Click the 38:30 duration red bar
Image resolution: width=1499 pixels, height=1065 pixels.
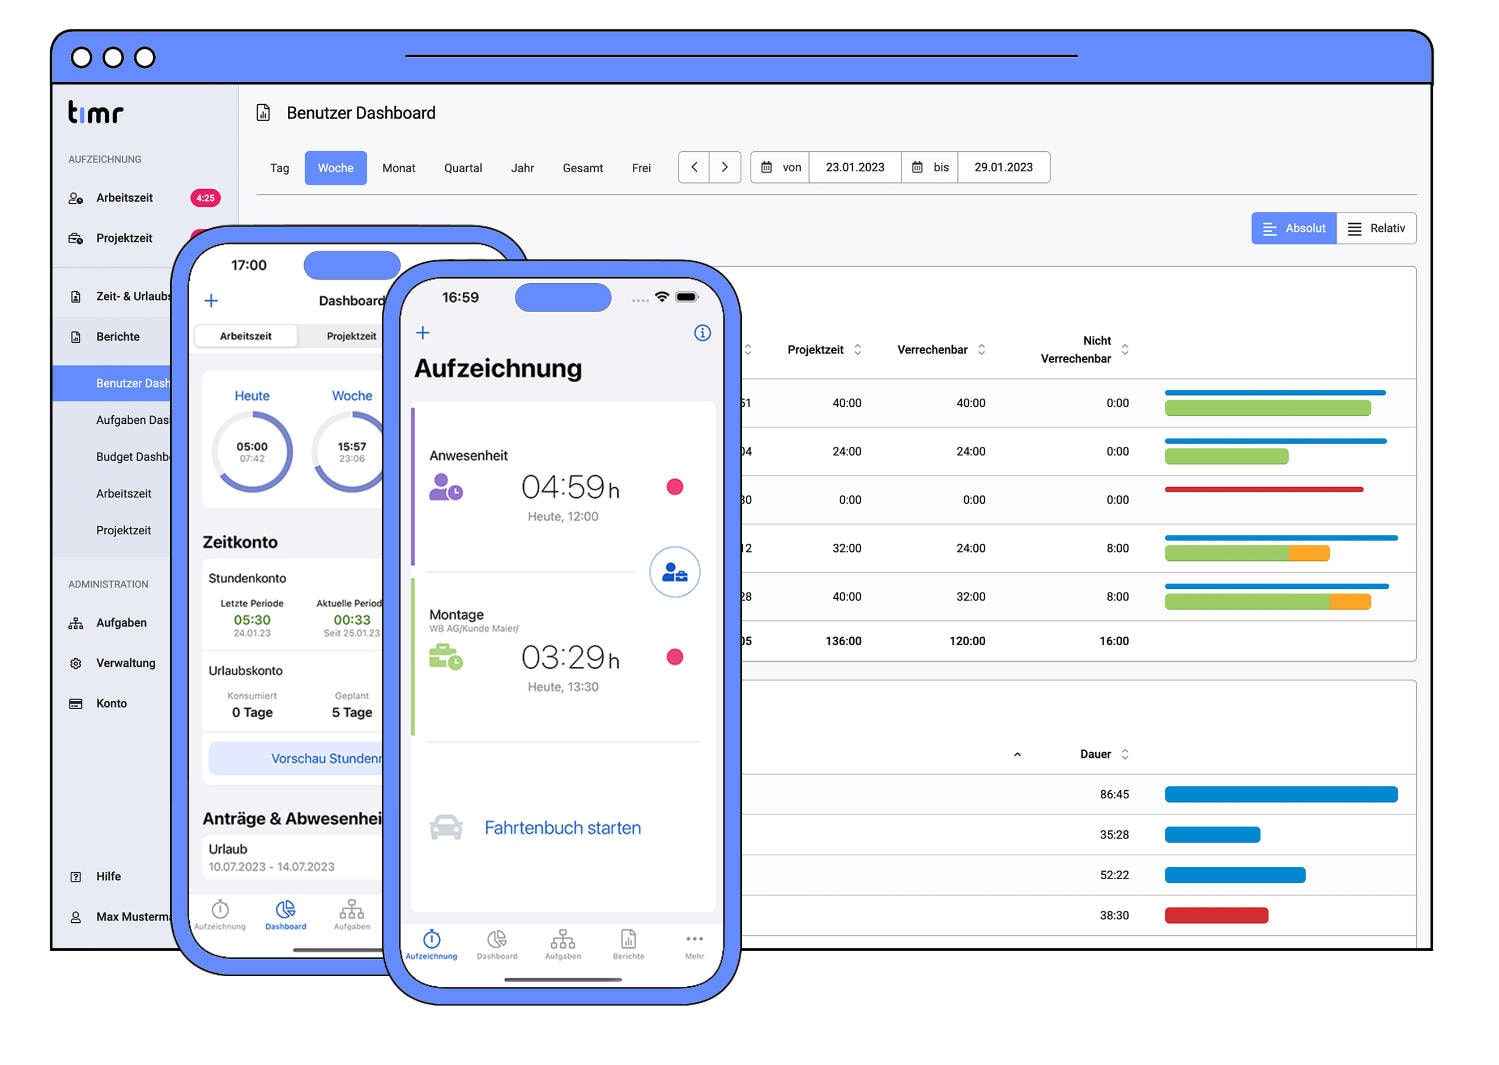pyautogui.click(x=1216, y=915)
